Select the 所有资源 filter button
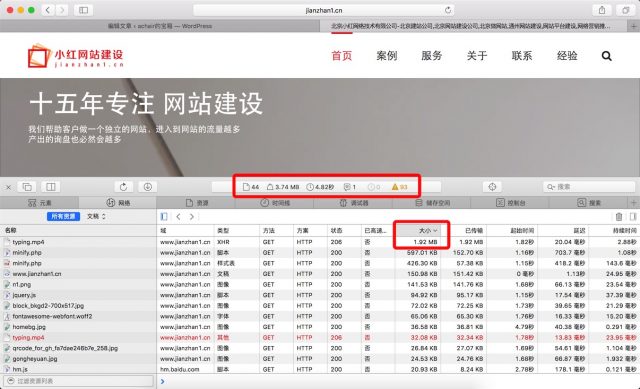This screenshot has width=640, height=389. pos(63,216)
